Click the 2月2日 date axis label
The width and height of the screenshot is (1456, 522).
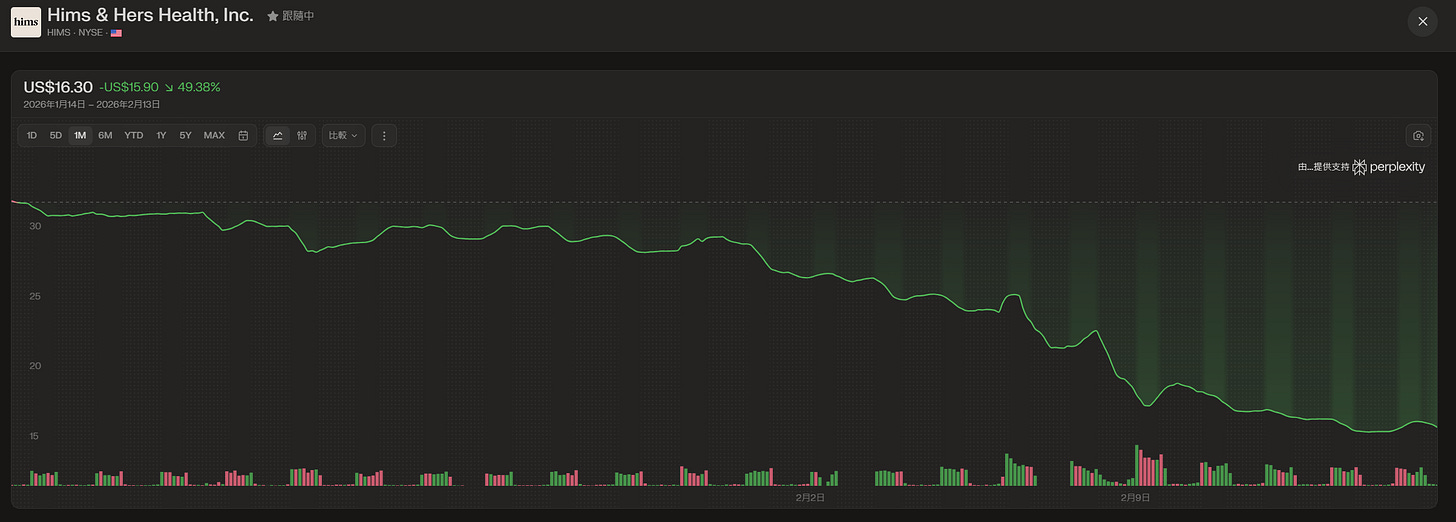pos(810,497)
